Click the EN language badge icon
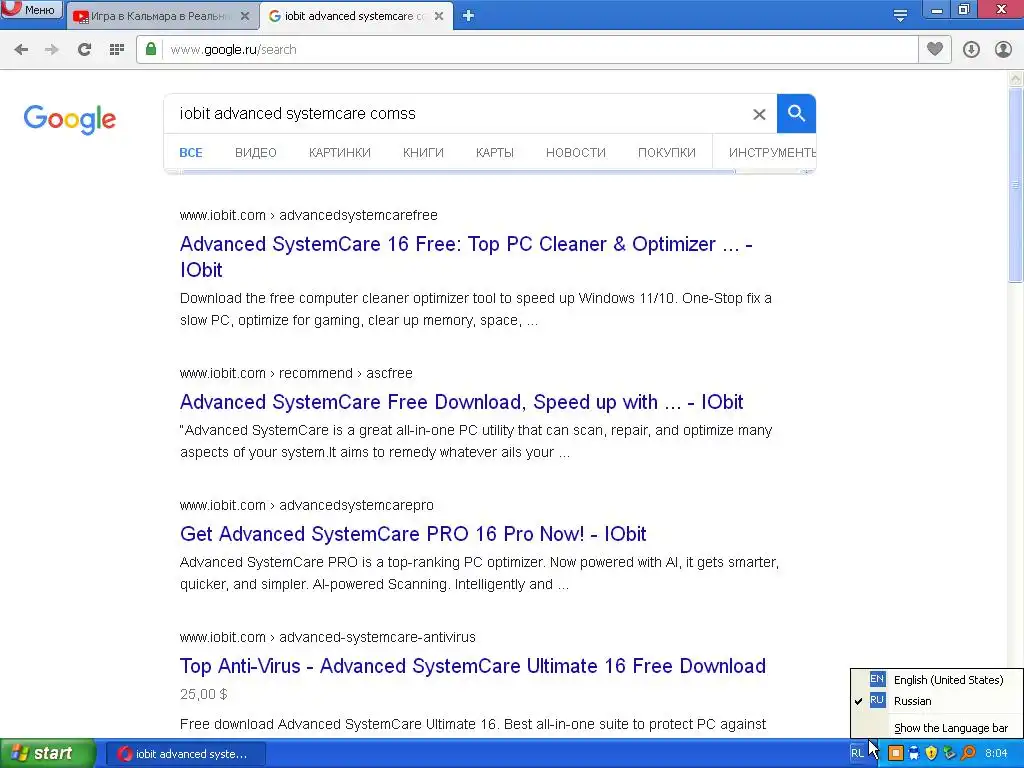This screenshot has height=768, width=1024. [877, 679]
